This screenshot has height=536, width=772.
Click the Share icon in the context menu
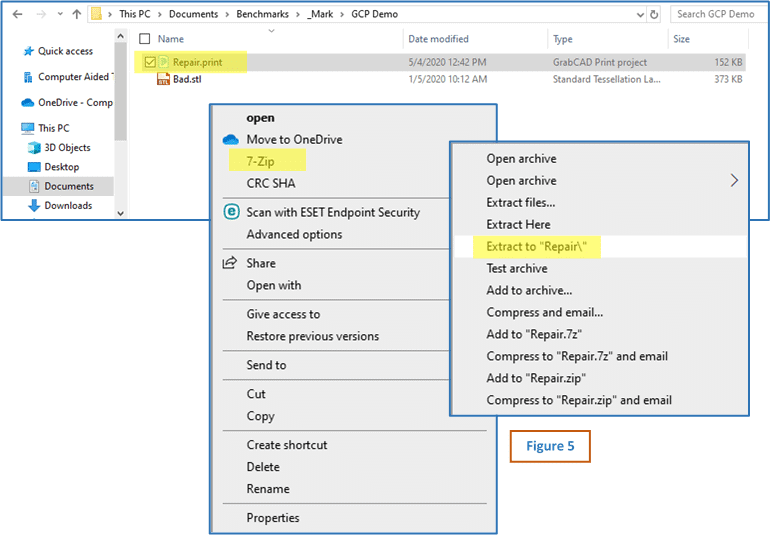pos(229,263)
